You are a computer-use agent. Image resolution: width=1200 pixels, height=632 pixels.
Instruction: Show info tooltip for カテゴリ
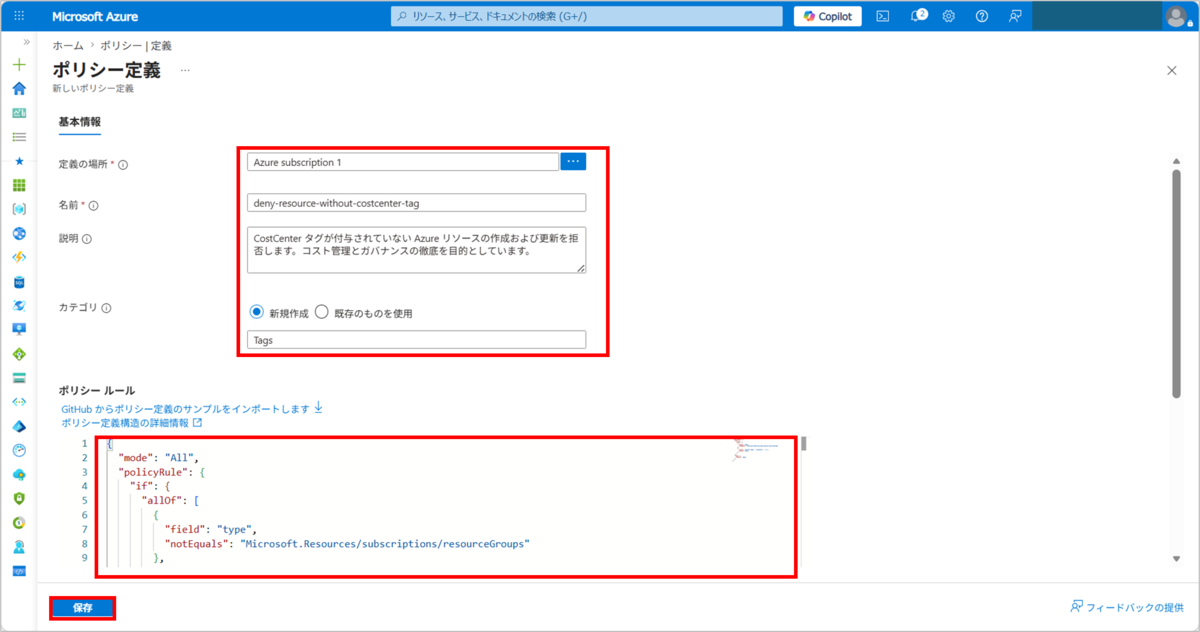(x=106, y=308)
